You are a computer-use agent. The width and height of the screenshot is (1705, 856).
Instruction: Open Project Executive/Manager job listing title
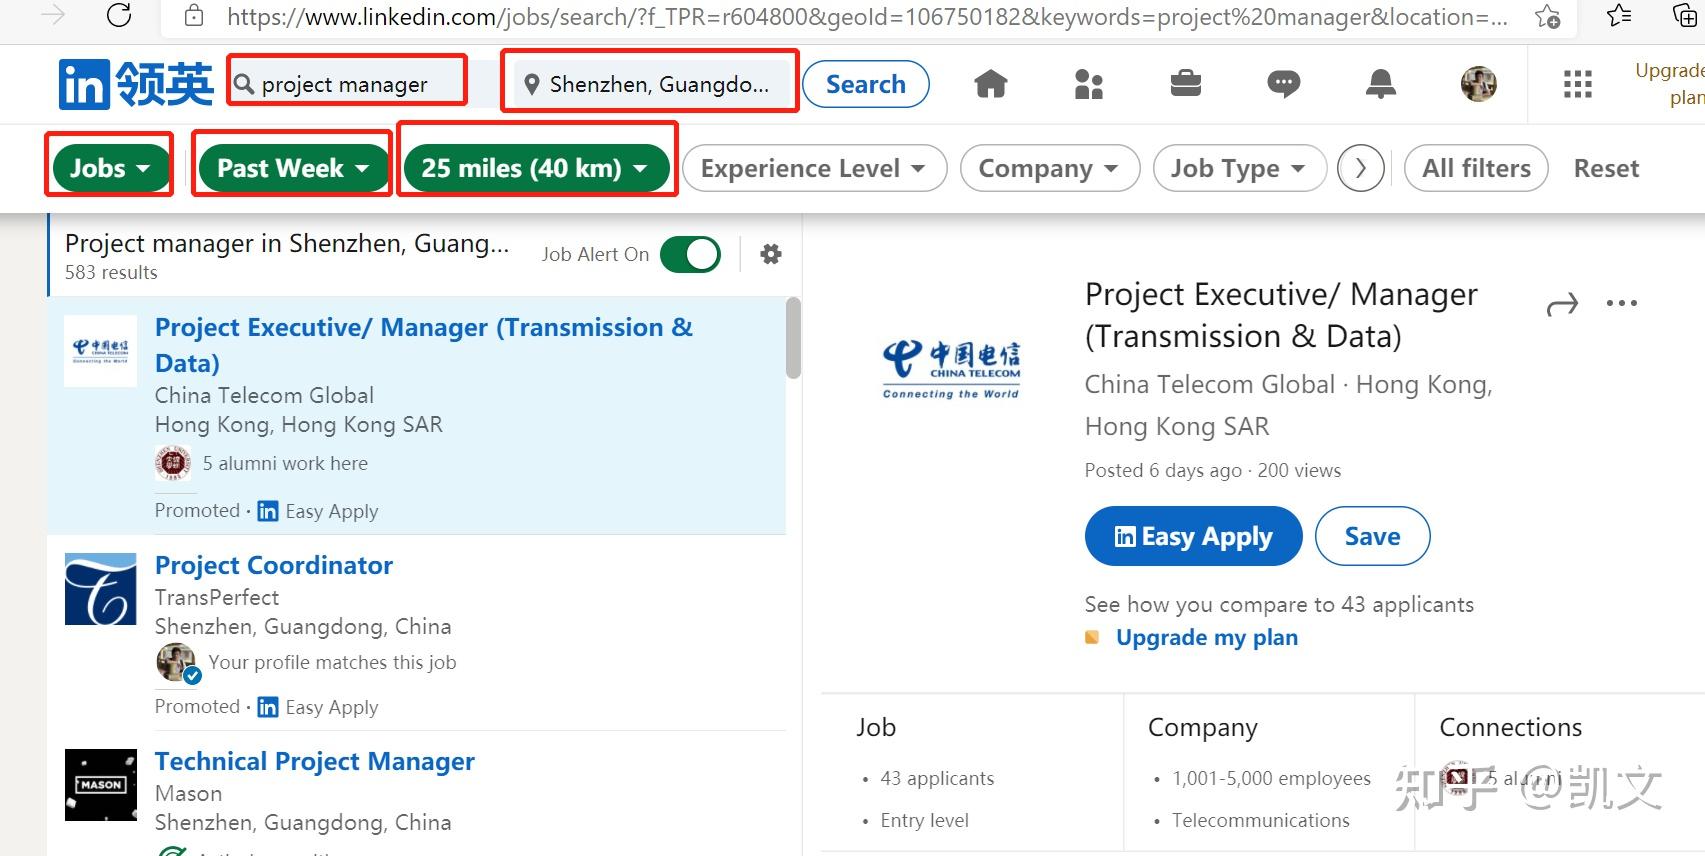424,345
